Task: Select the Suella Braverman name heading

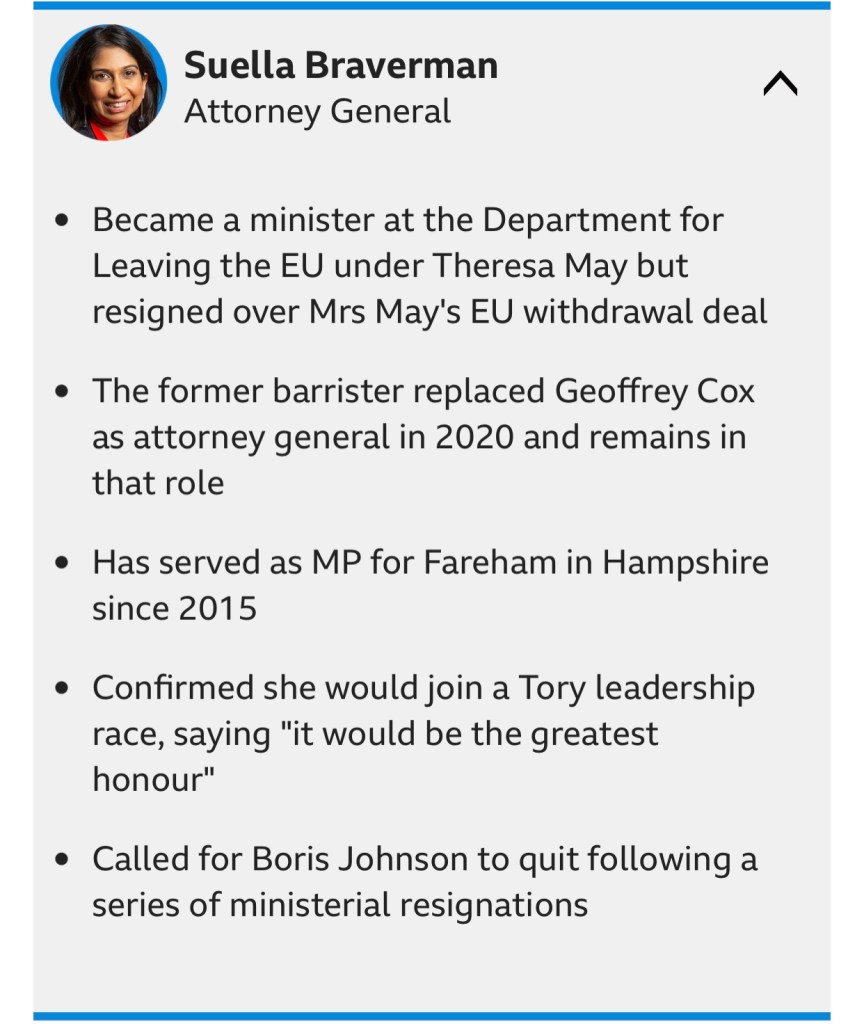Action: 340,66
